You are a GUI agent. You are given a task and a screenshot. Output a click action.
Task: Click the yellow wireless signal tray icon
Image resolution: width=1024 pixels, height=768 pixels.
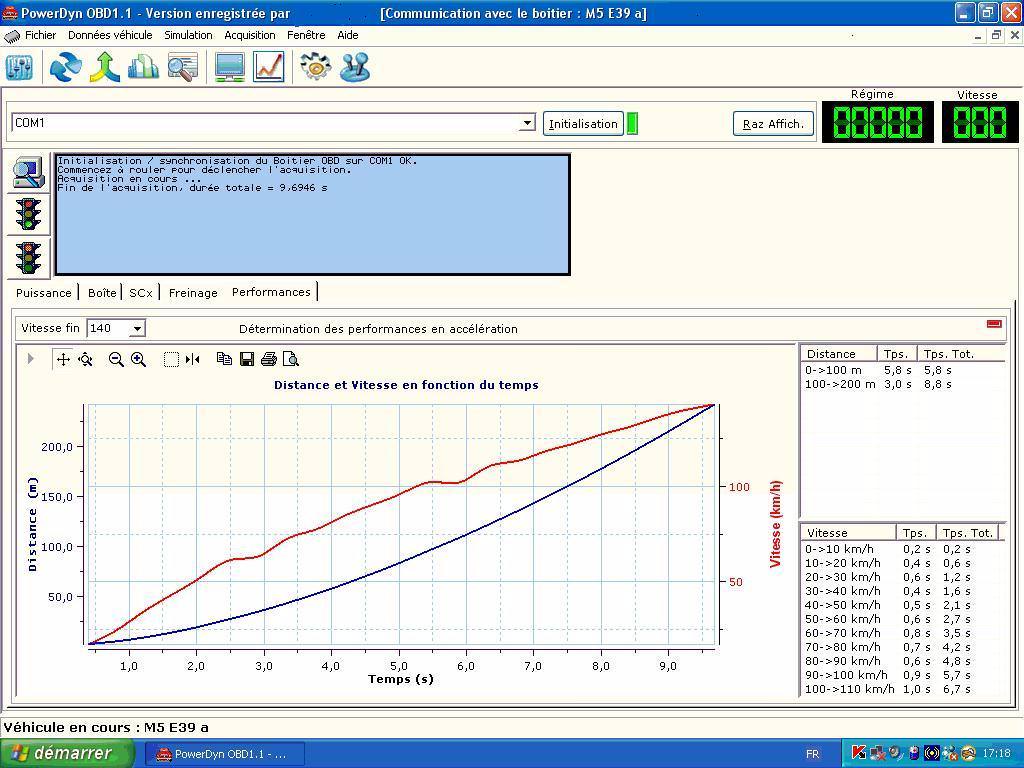pyautogui.click(x=932, y=754)
